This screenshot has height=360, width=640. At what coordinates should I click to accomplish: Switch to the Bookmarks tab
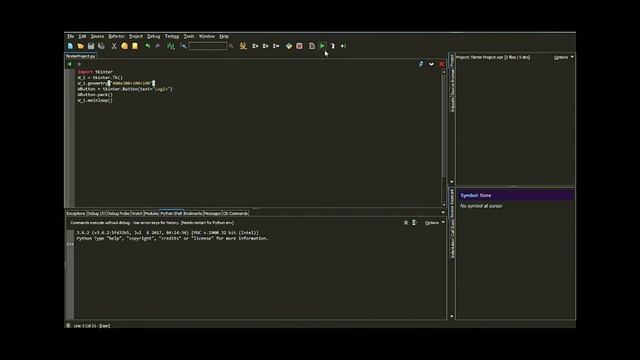click(193, 213)
